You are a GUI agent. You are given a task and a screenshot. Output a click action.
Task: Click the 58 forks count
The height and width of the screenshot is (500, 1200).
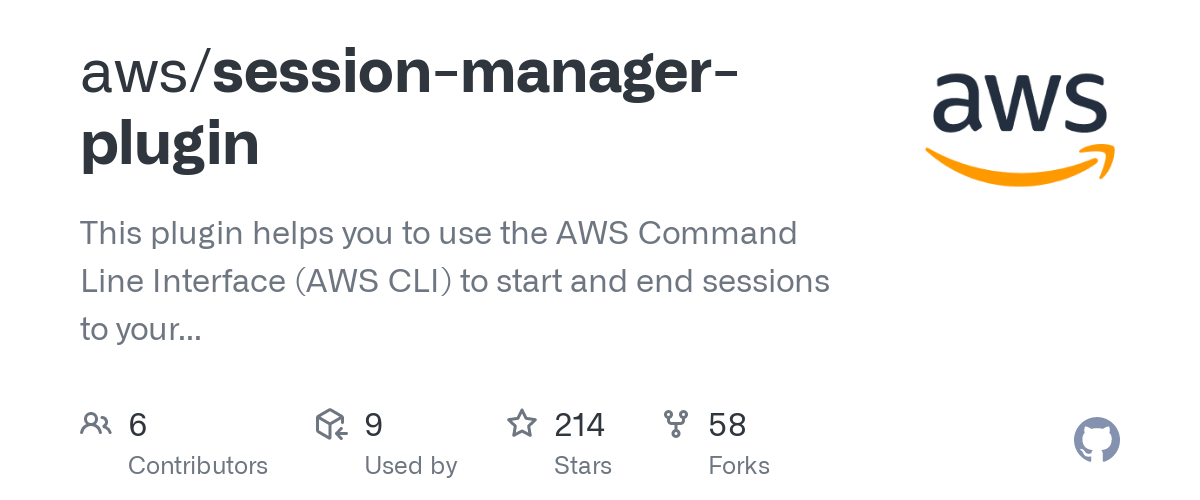click(727, 425)
